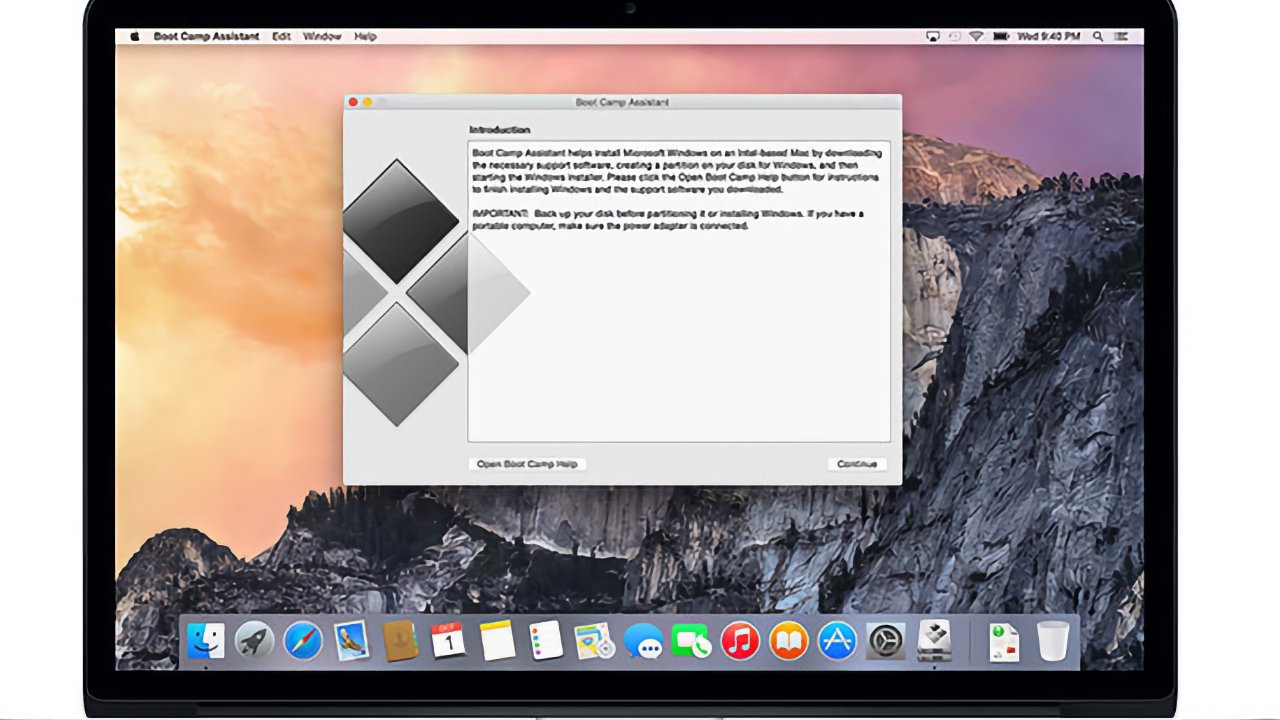Open the Notes app

(x=496, y=642)
